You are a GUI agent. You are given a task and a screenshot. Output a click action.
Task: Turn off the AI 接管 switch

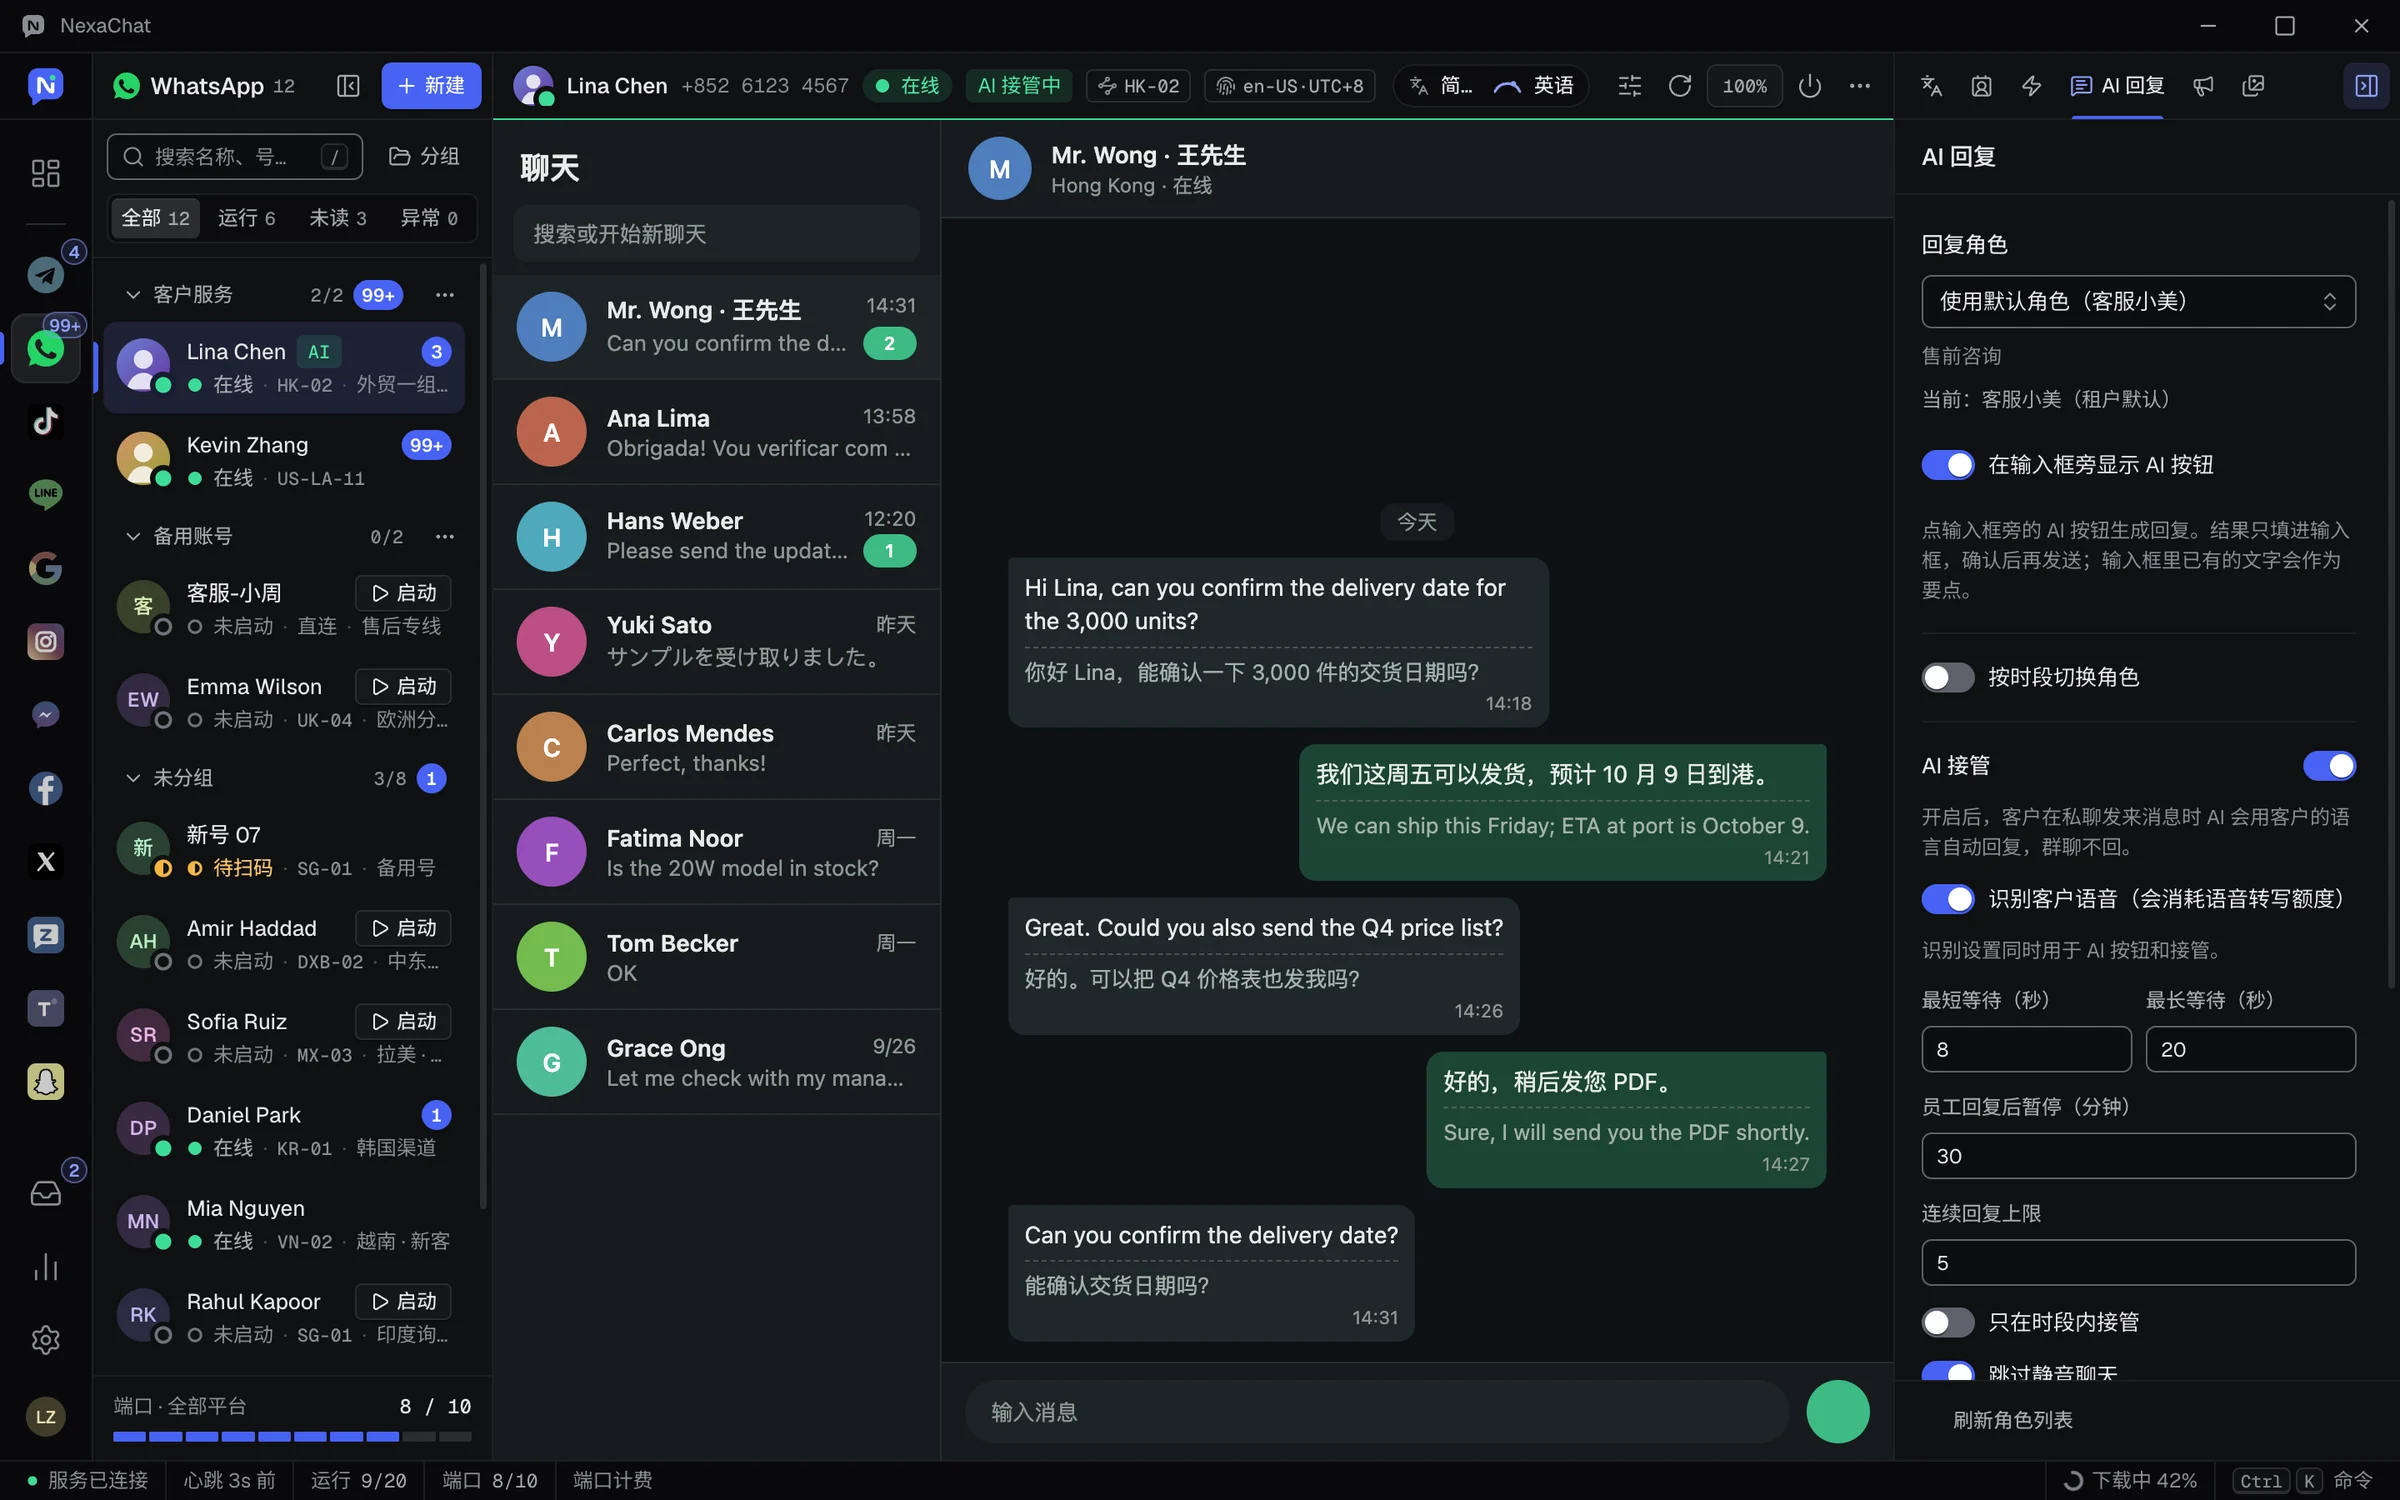2329,766
